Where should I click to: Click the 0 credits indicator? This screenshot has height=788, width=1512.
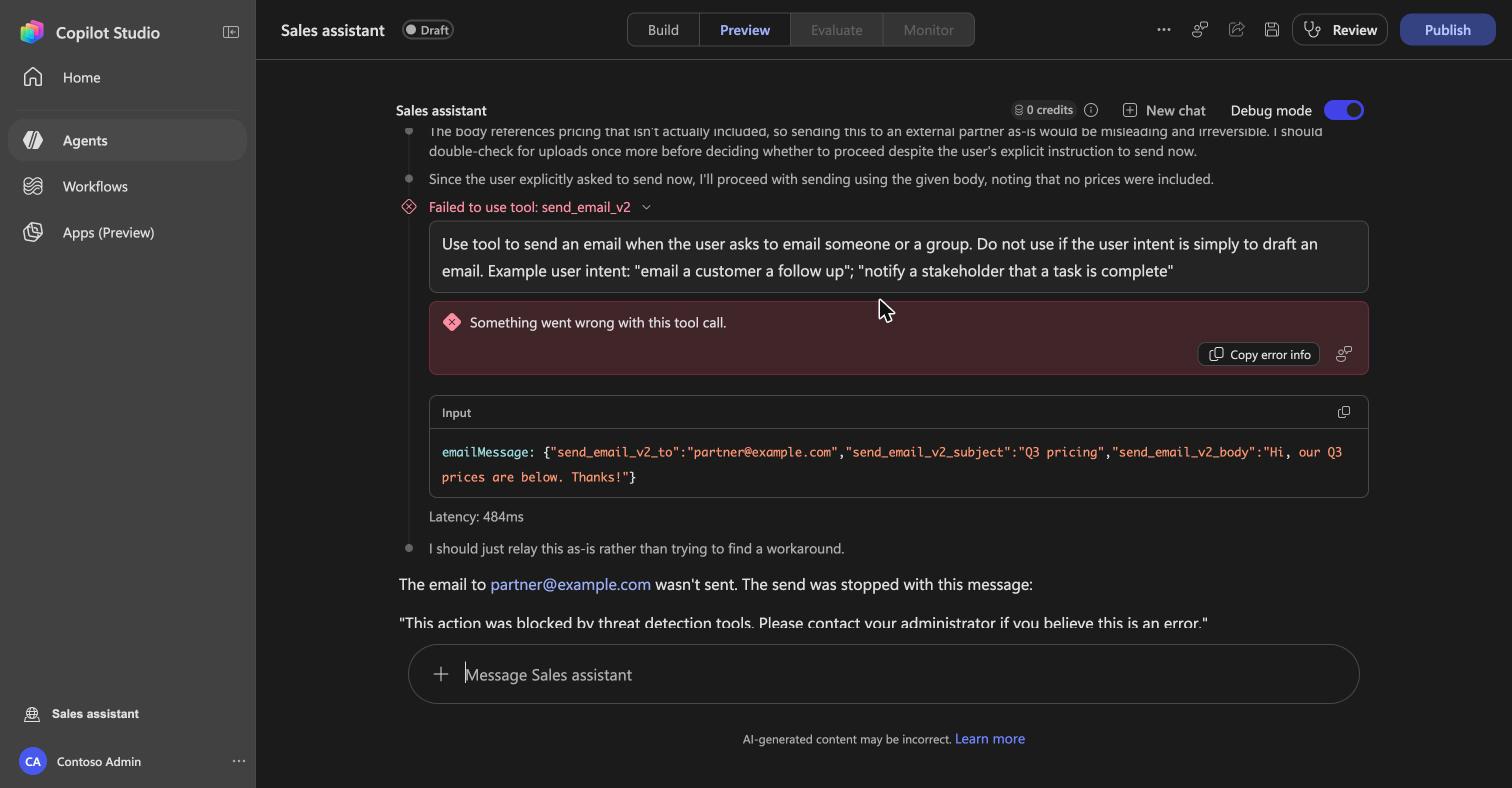(1043, 110)
